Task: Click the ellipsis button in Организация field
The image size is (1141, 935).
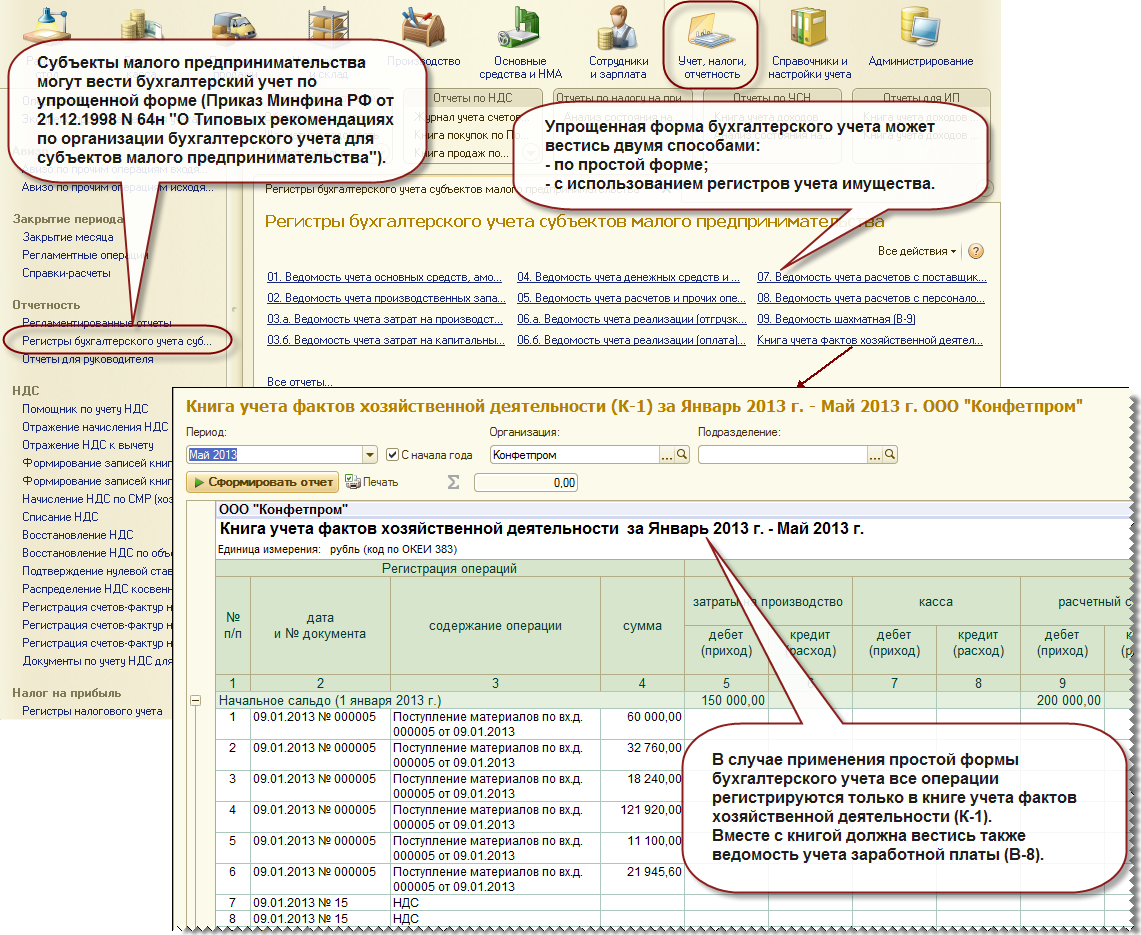Action: pos(667,455)
